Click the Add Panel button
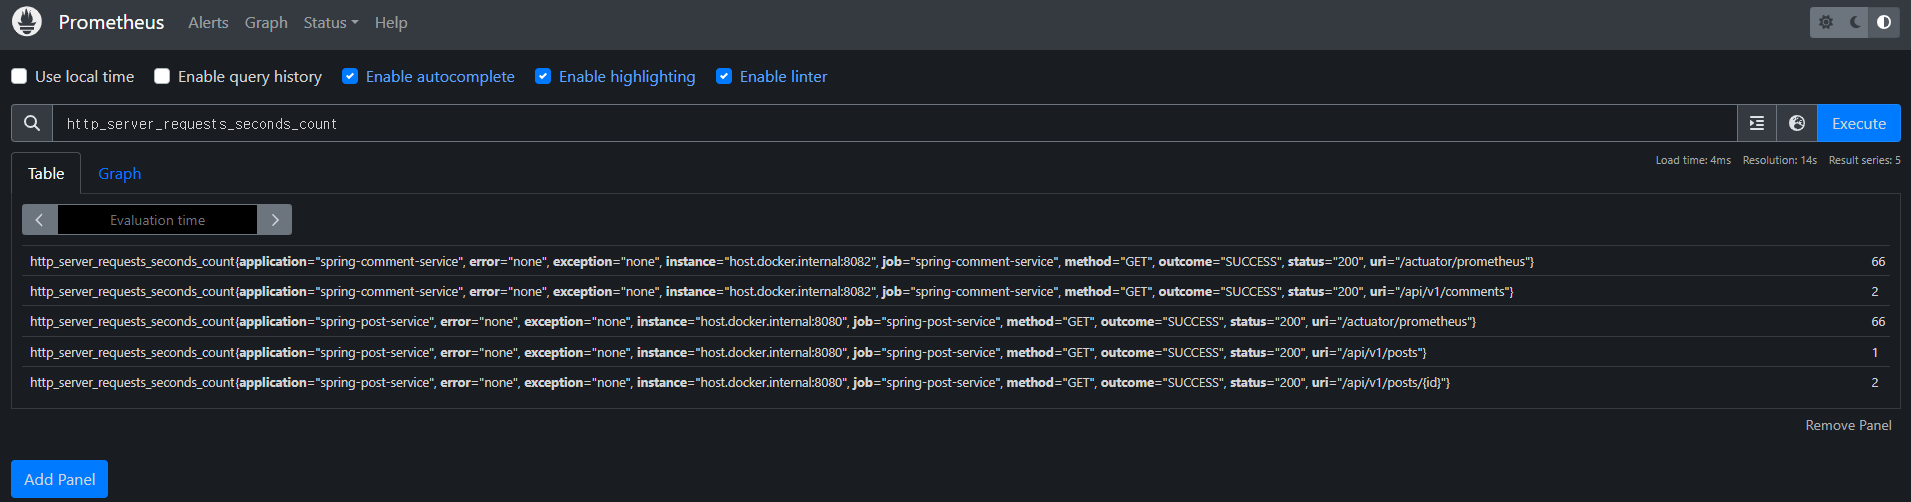This screenshot has height=502, width=1911. [x=60, y=479]
